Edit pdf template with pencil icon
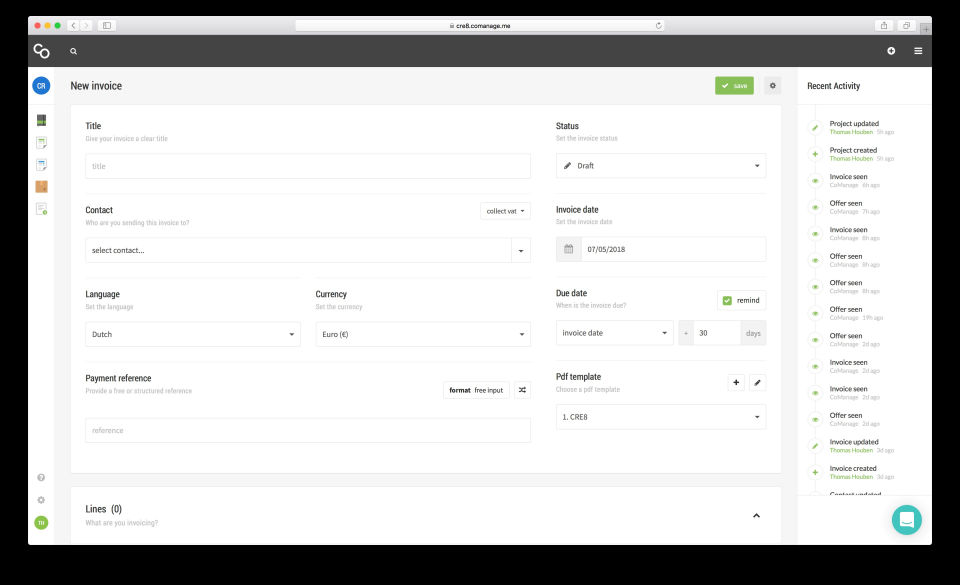Image resolution: width=960 pixels, height=585 pixels. (x=757, y=382)
